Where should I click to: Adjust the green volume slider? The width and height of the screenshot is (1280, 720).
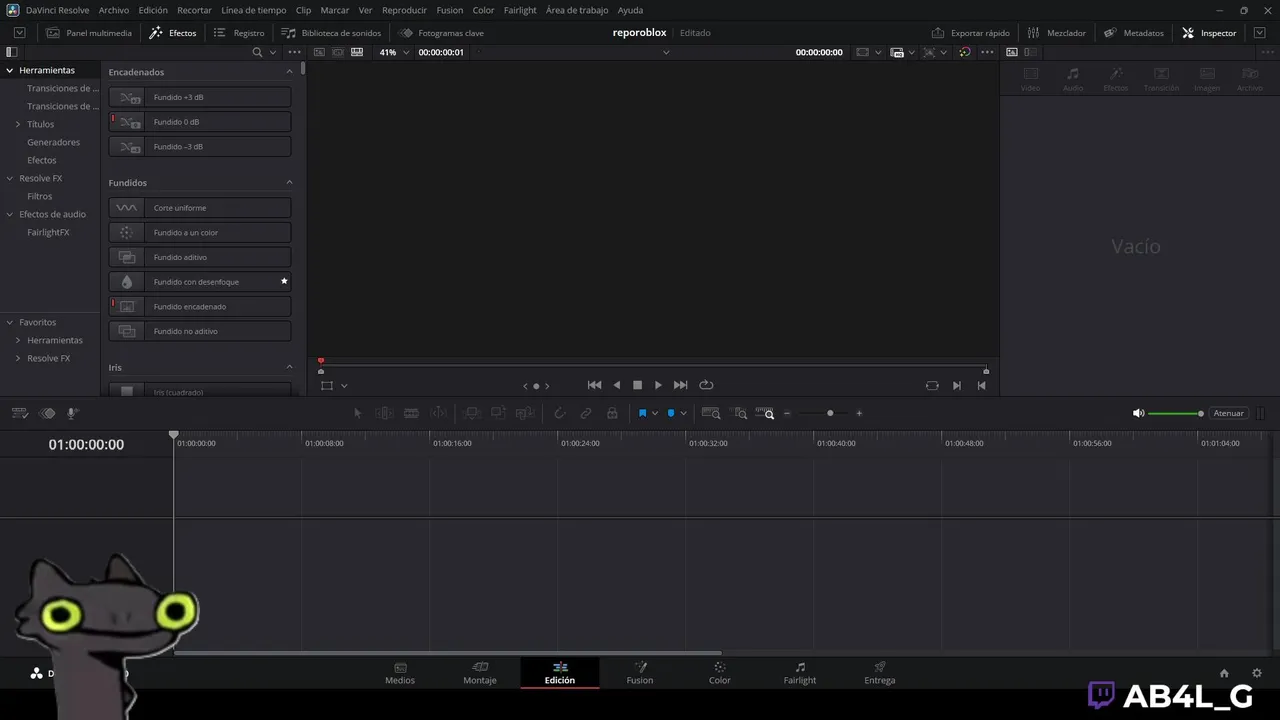point(1176,413)
